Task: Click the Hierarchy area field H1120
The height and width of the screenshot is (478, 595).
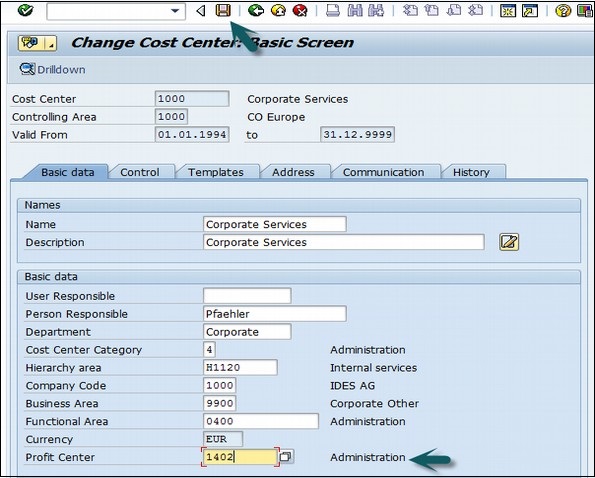Action: pyautogui.click(x=240, y=367)
